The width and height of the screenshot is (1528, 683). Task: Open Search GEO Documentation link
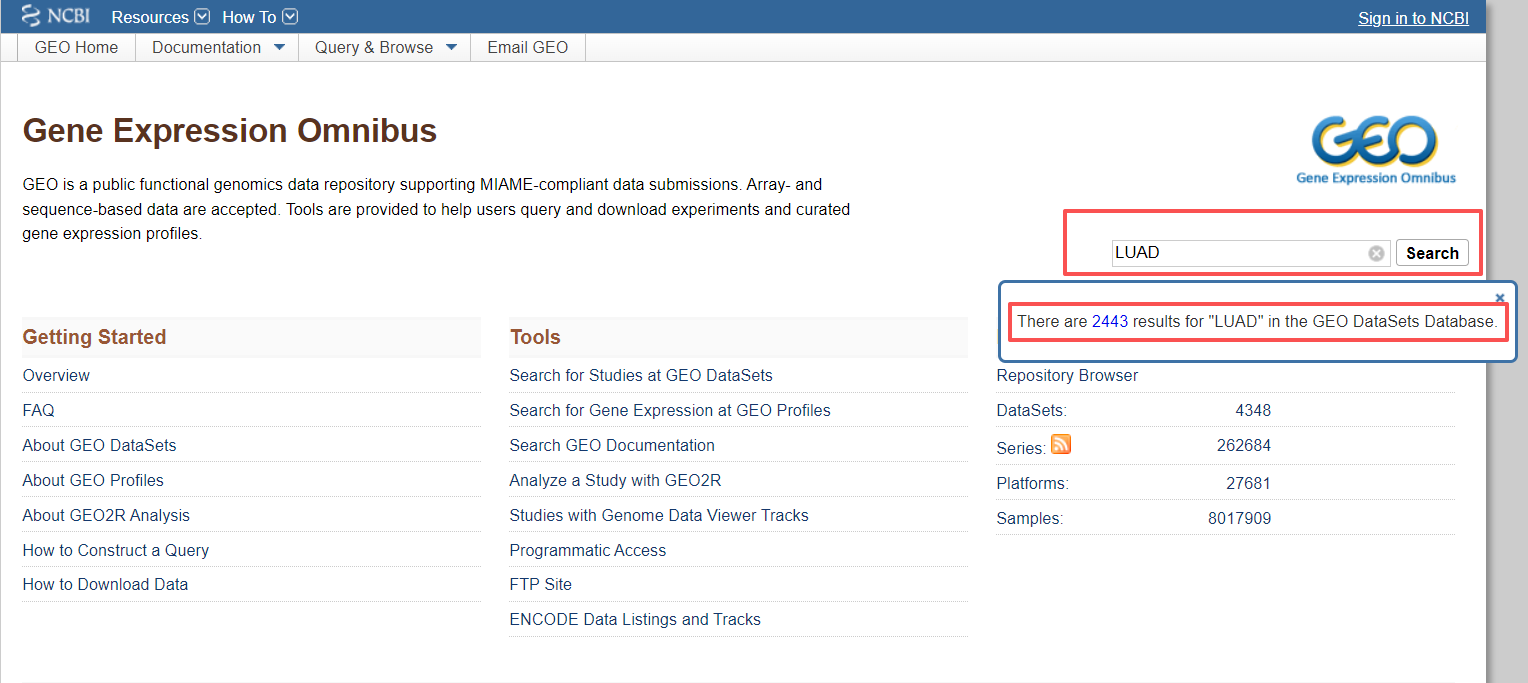point(612,445)
